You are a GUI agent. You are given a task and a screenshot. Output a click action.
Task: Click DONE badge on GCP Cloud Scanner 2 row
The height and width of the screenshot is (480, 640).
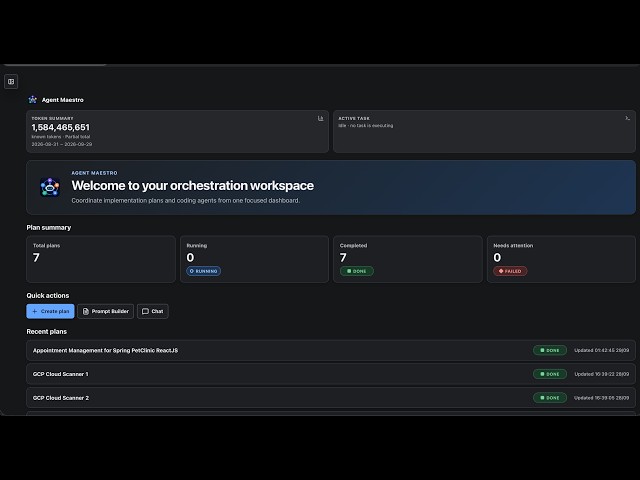coord(550,398)
